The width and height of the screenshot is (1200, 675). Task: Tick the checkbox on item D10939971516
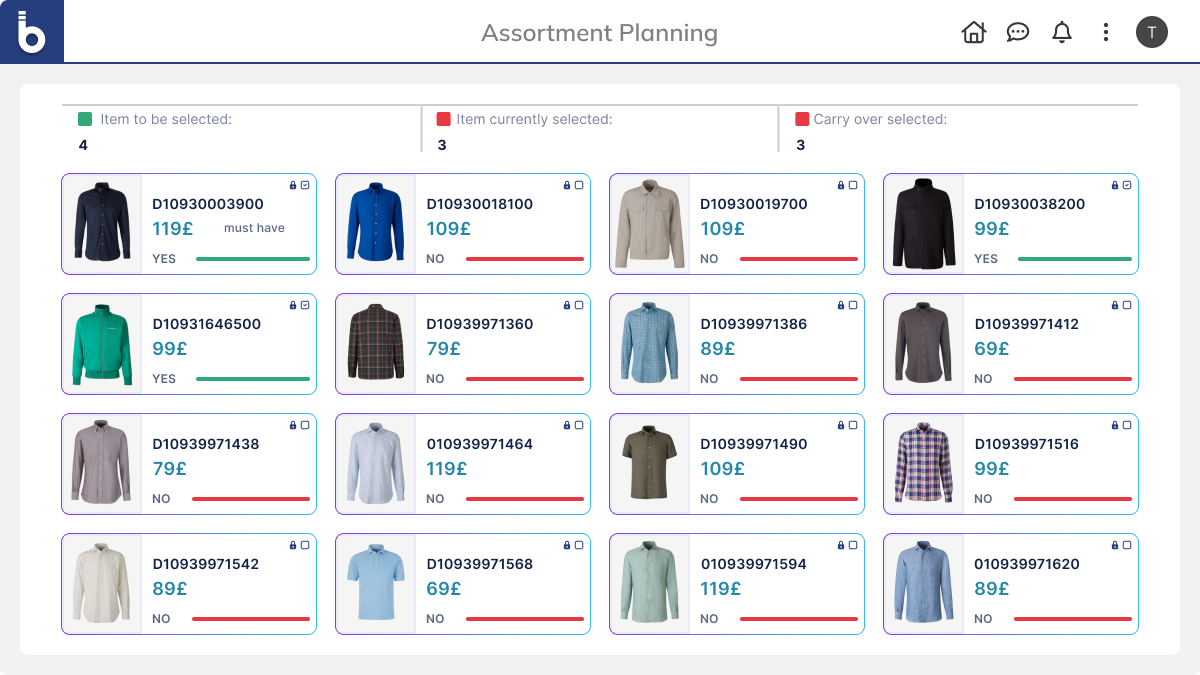(1127, 425)
